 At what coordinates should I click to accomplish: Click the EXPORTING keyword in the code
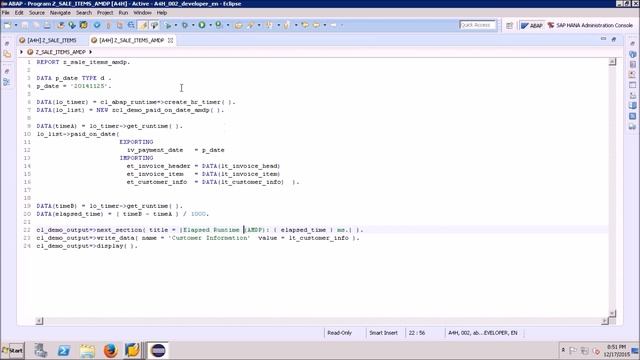click(136, 142)
